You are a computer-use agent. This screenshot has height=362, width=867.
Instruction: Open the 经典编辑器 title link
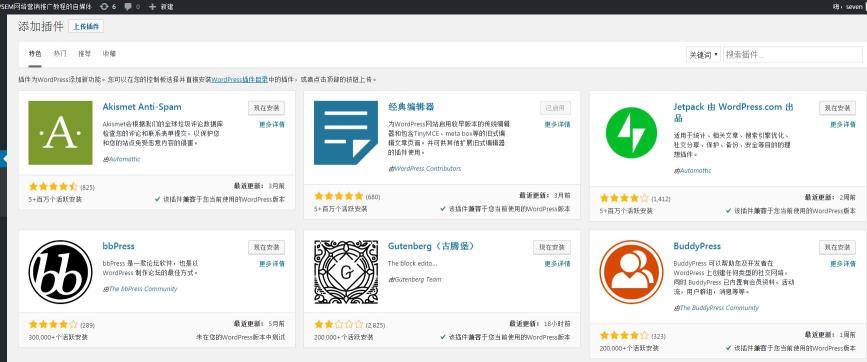click(x=411, y=107)
